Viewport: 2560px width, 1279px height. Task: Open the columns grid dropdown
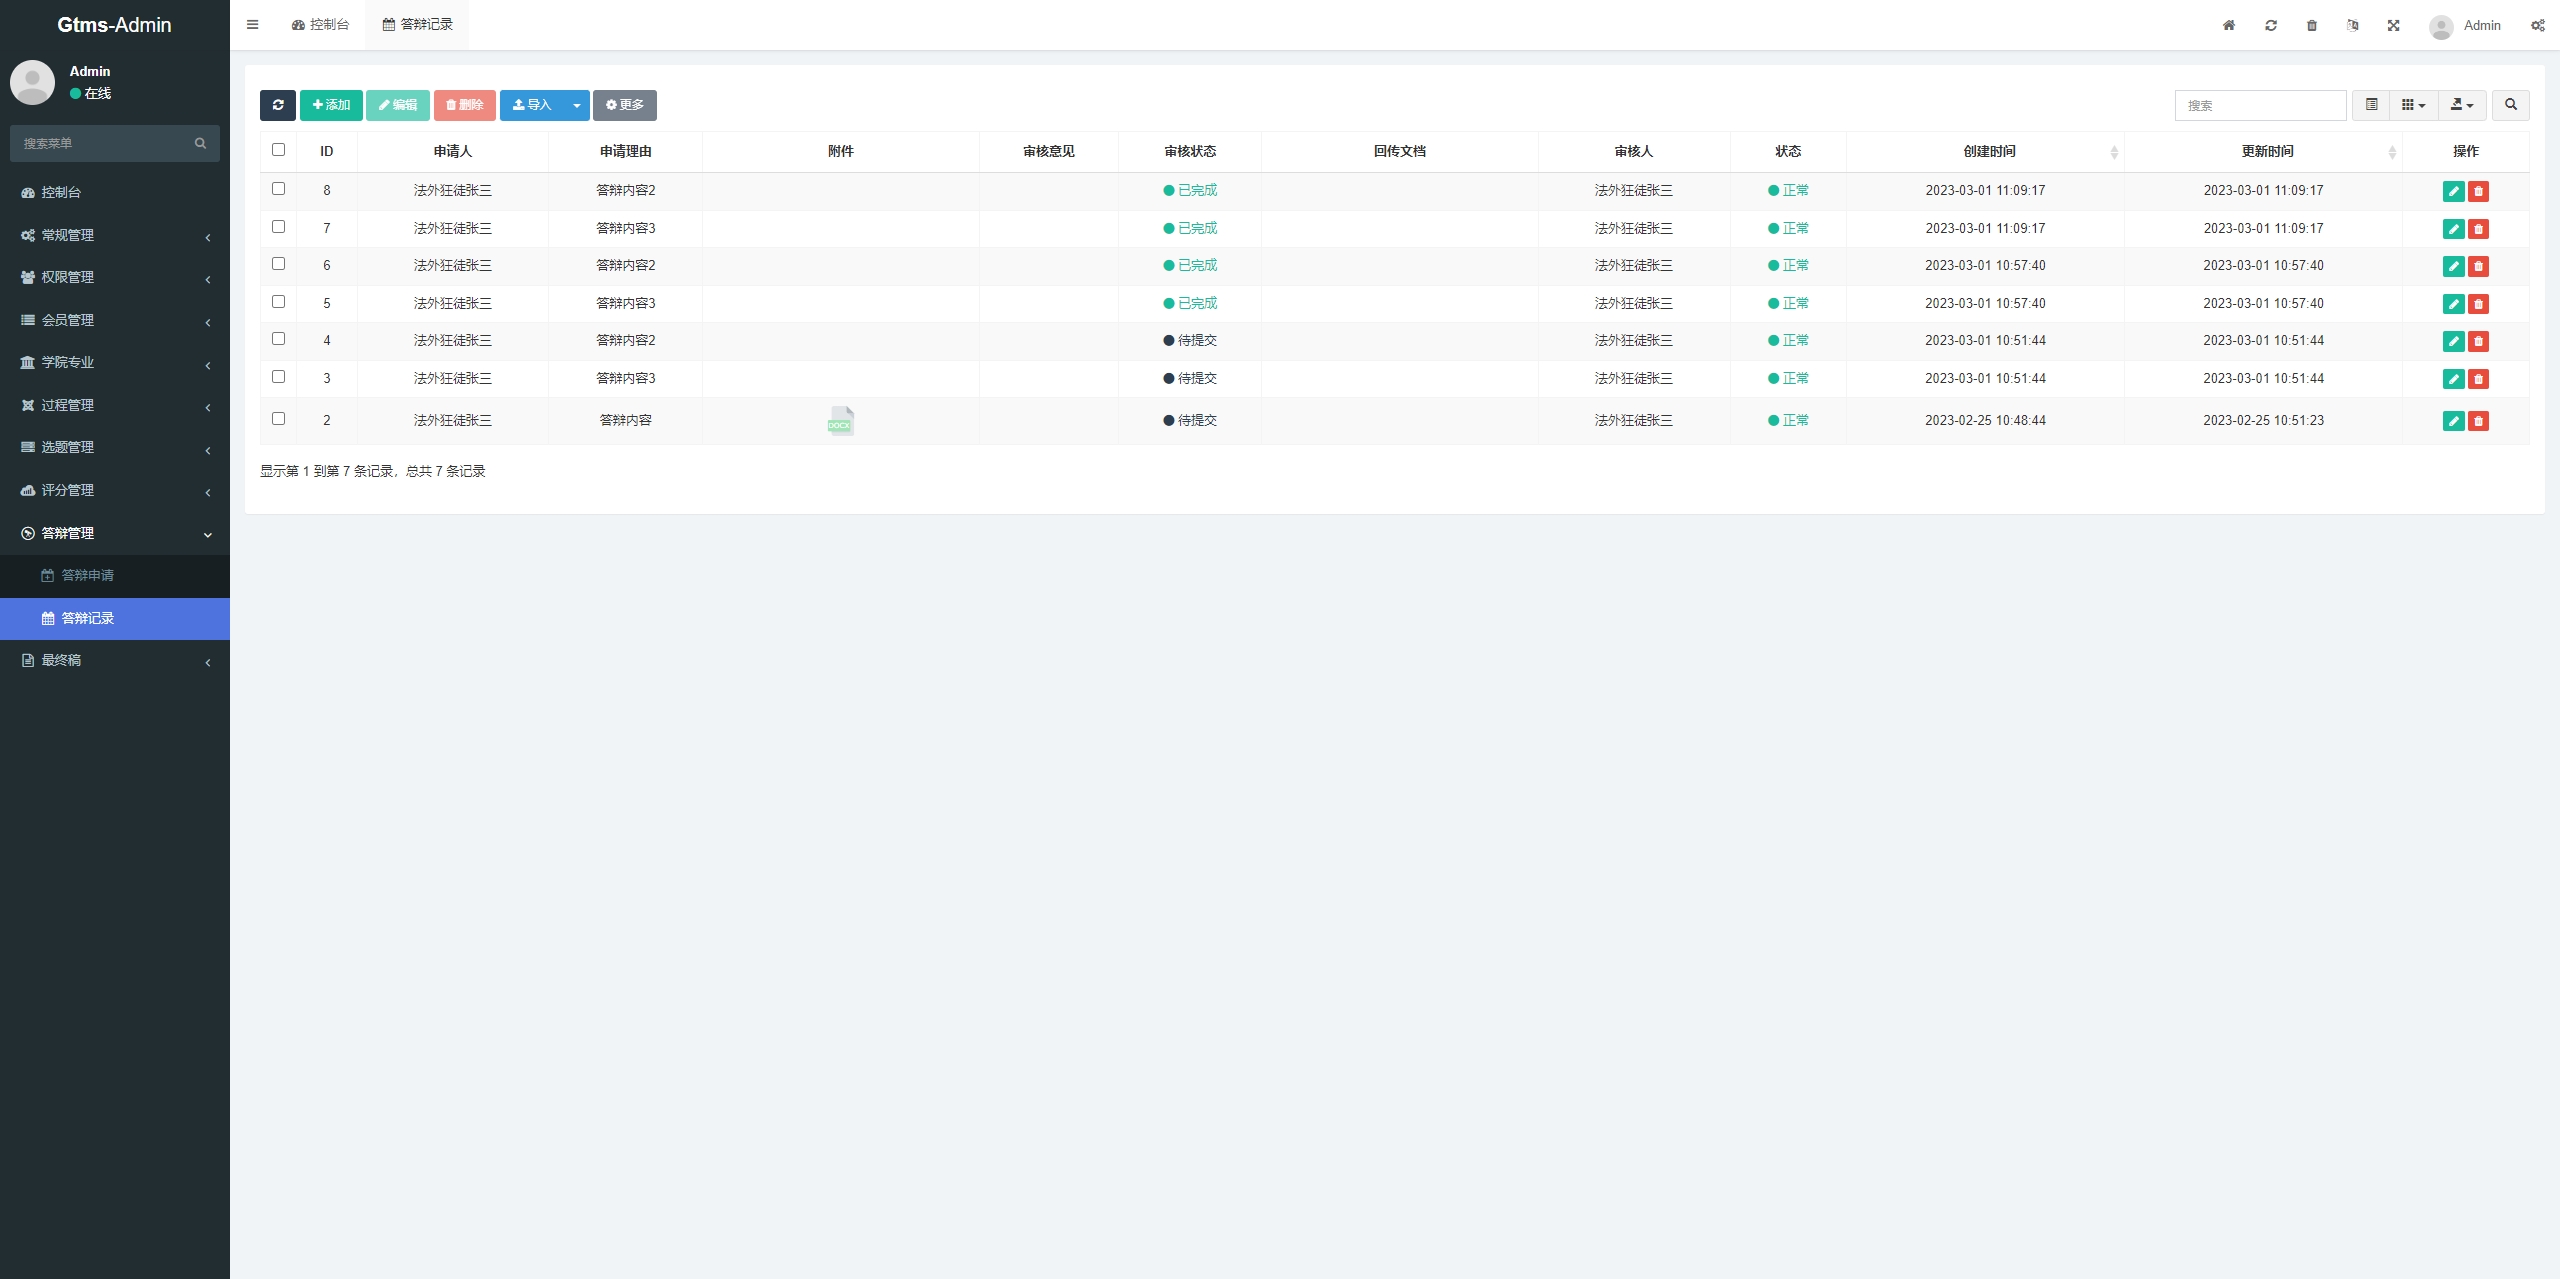click(2414, 105)
